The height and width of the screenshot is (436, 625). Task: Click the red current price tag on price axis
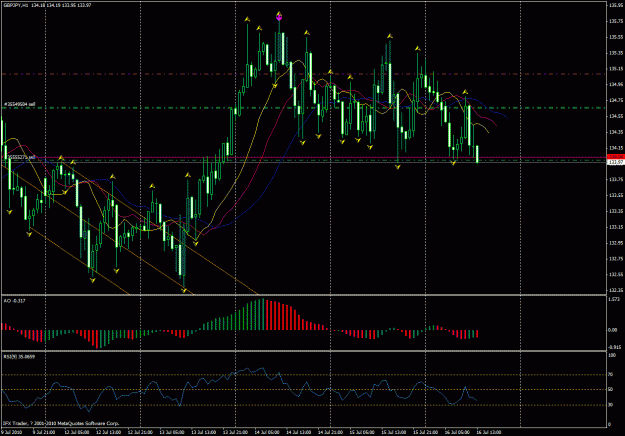tap(615, 157)
